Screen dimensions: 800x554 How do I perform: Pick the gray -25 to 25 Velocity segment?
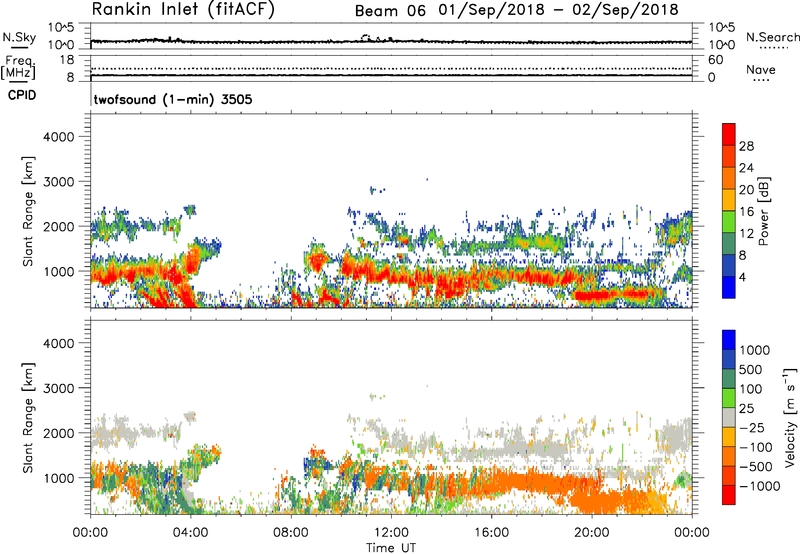[x=729, y=418]
